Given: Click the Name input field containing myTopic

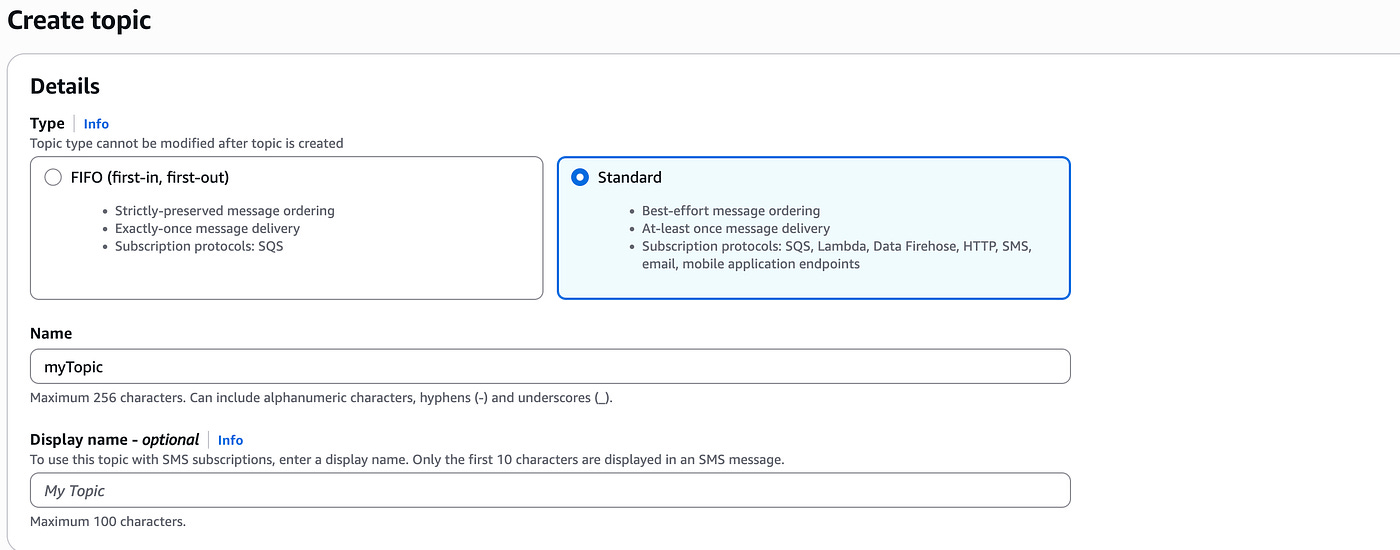Looking at the screenshot, I should [x=550, y=367].
